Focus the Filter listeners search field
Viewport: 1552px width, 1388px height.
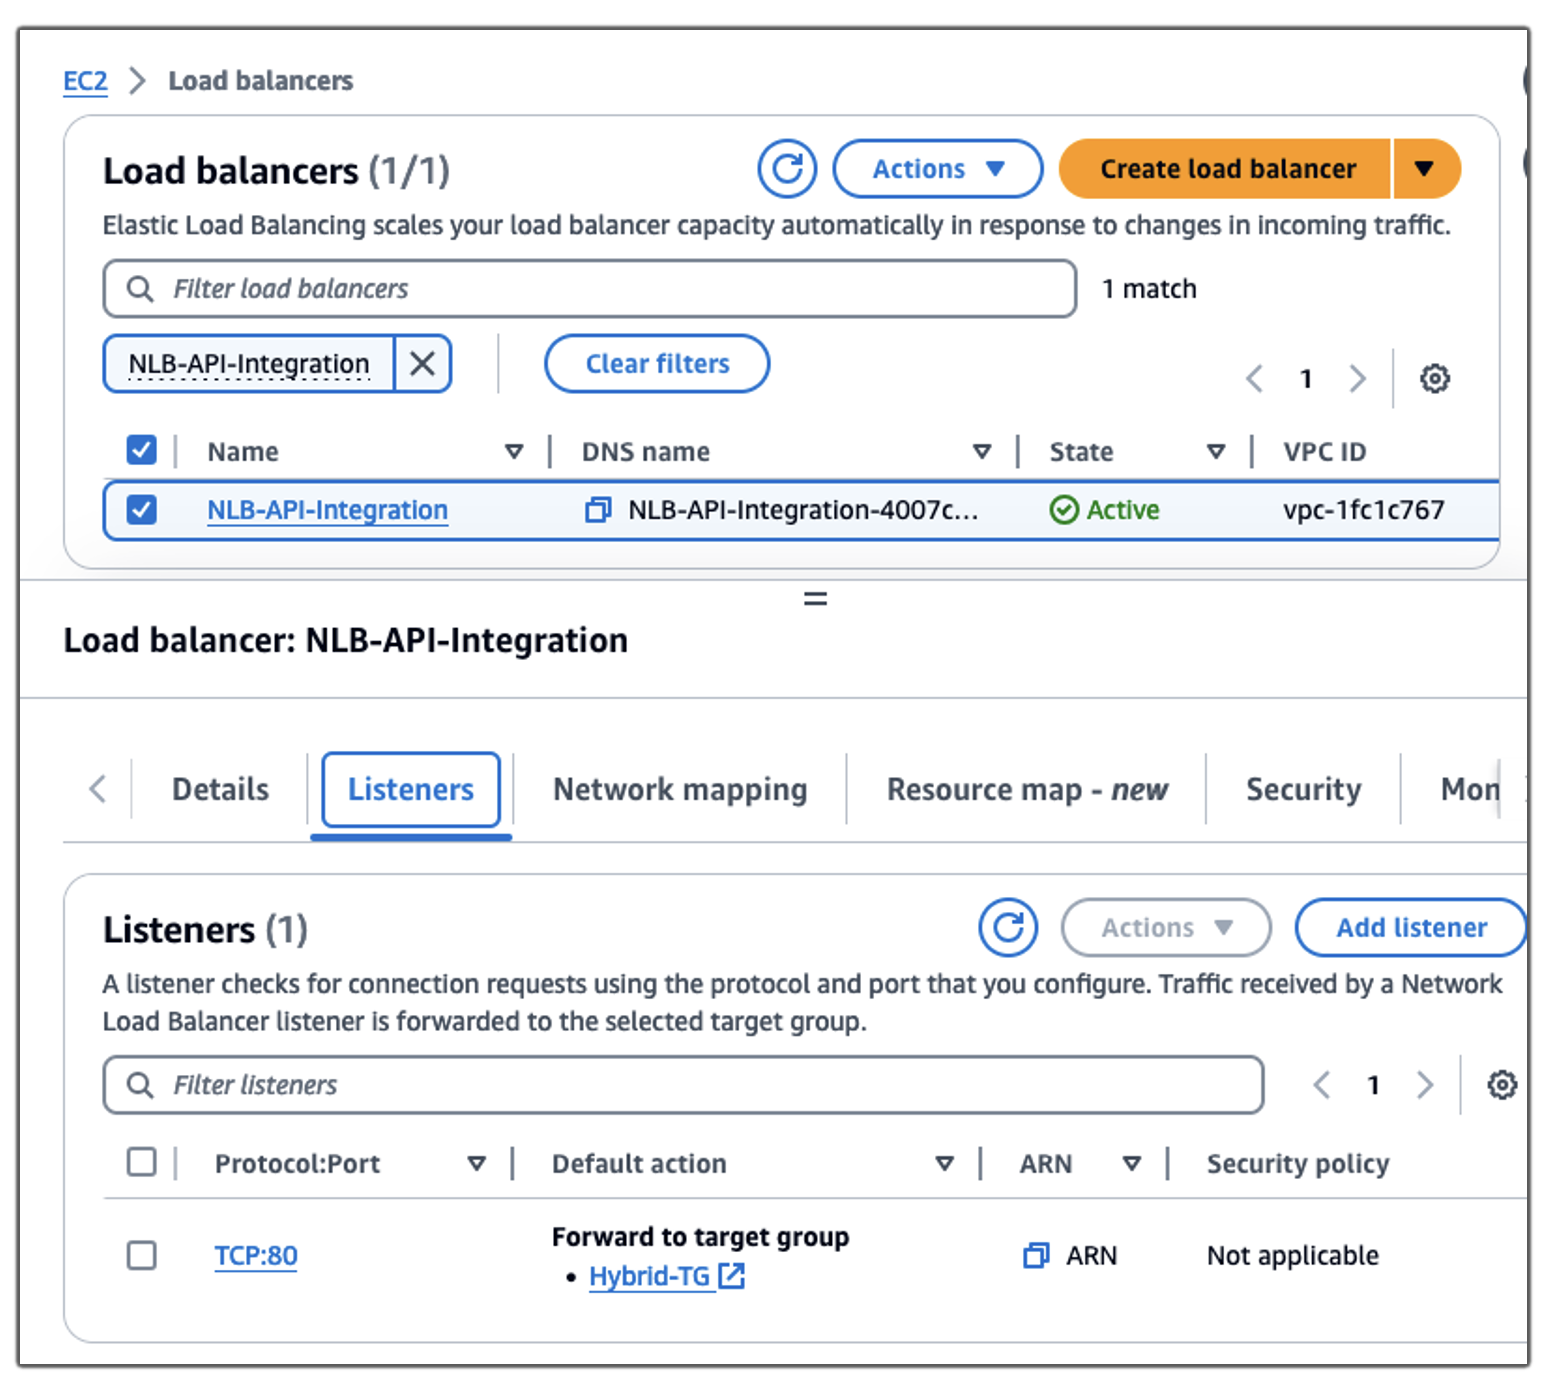point(683,1085)
